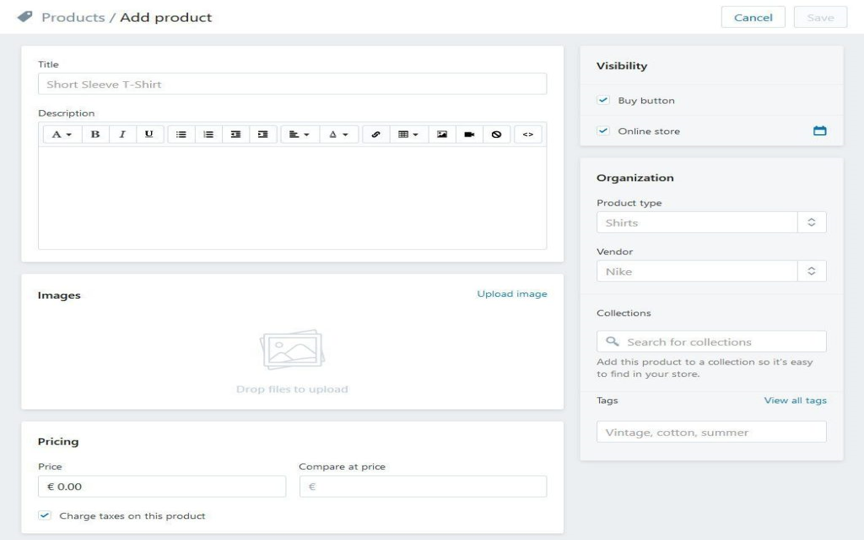Open the Product type dropdown
This screenshot has height=540, width=864.
tap(711, 222)
